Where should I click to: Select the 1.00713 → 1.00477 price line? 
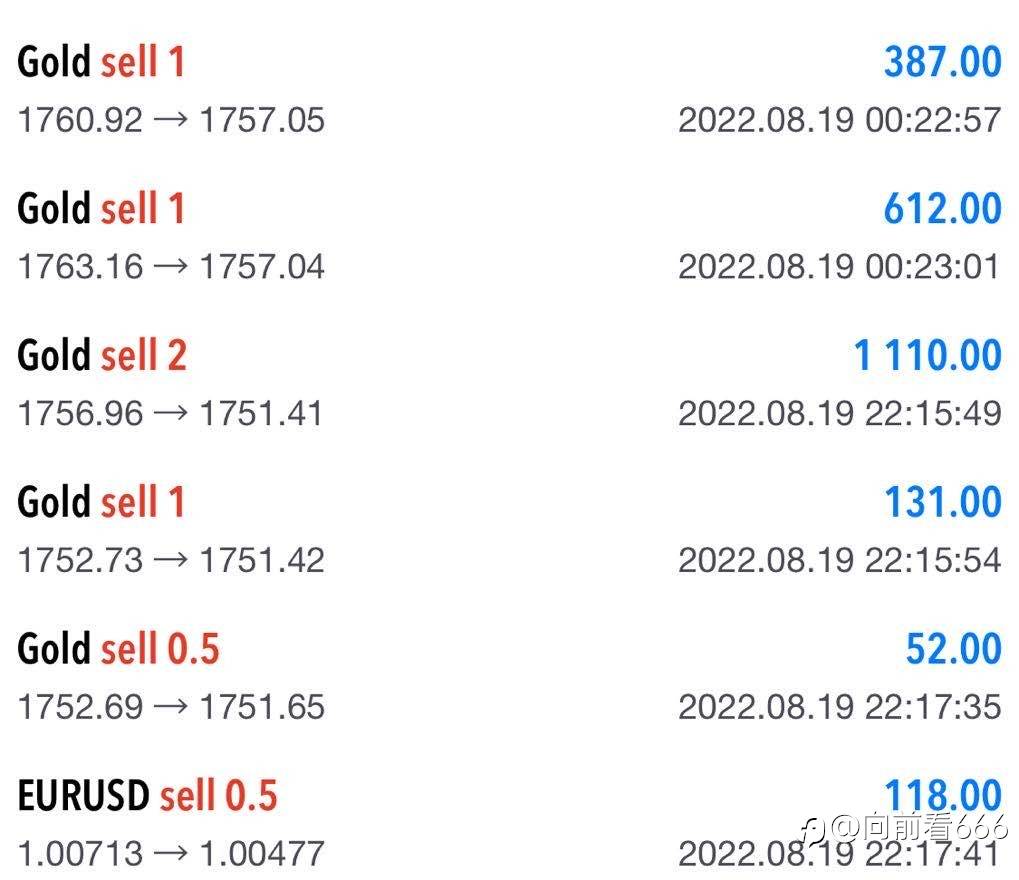click(172, 854)
